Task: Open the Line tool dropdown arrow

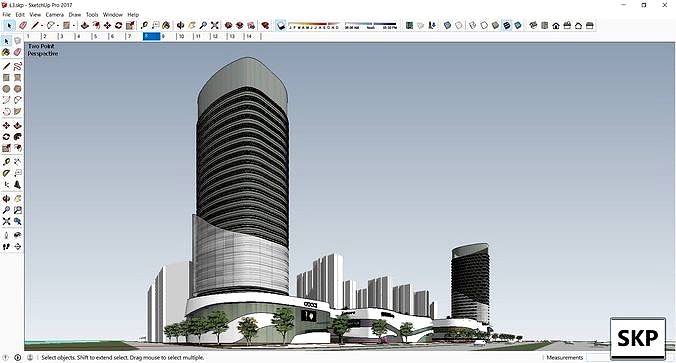Action: click(x=42, y=26)
